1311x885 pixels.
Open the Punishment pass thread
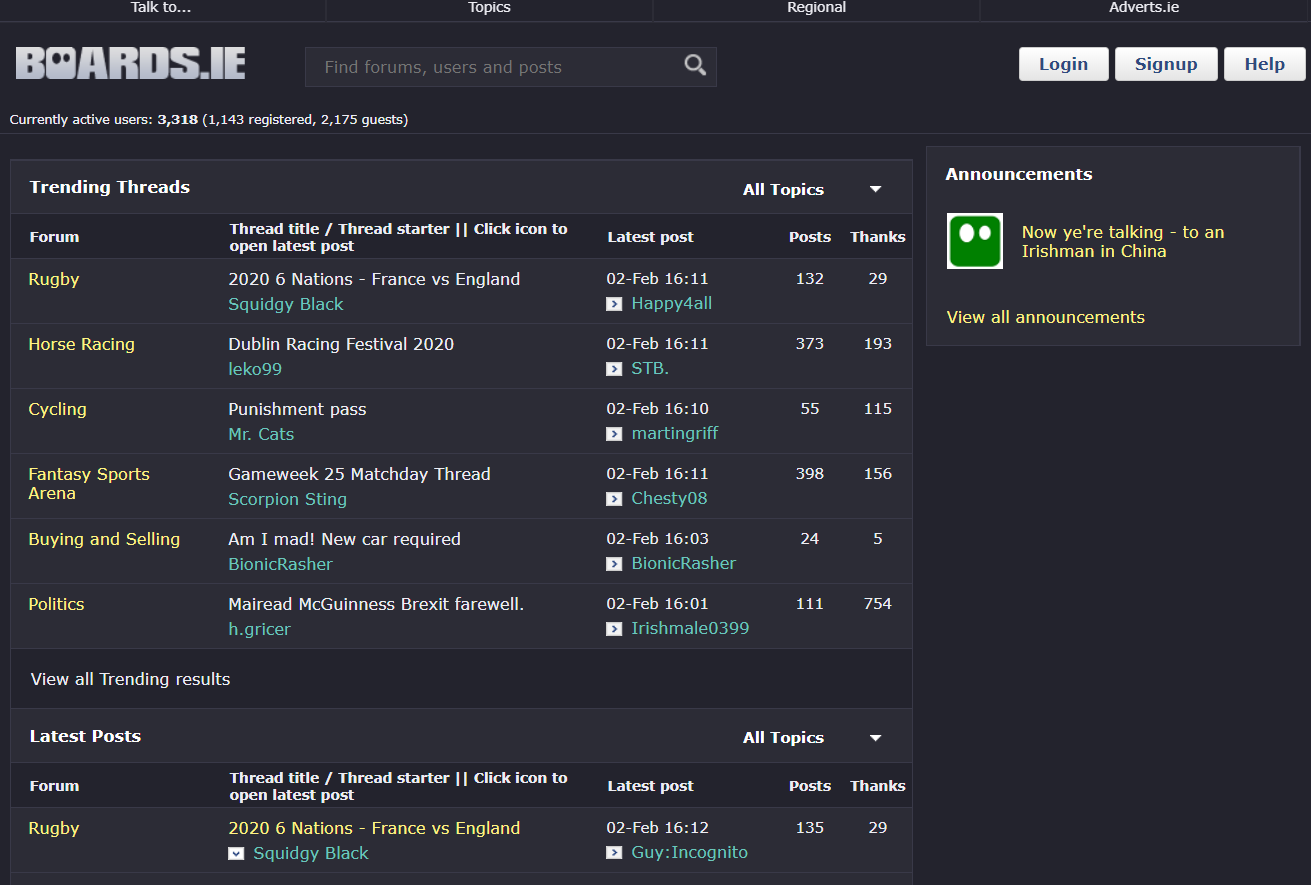coord(297,409)
